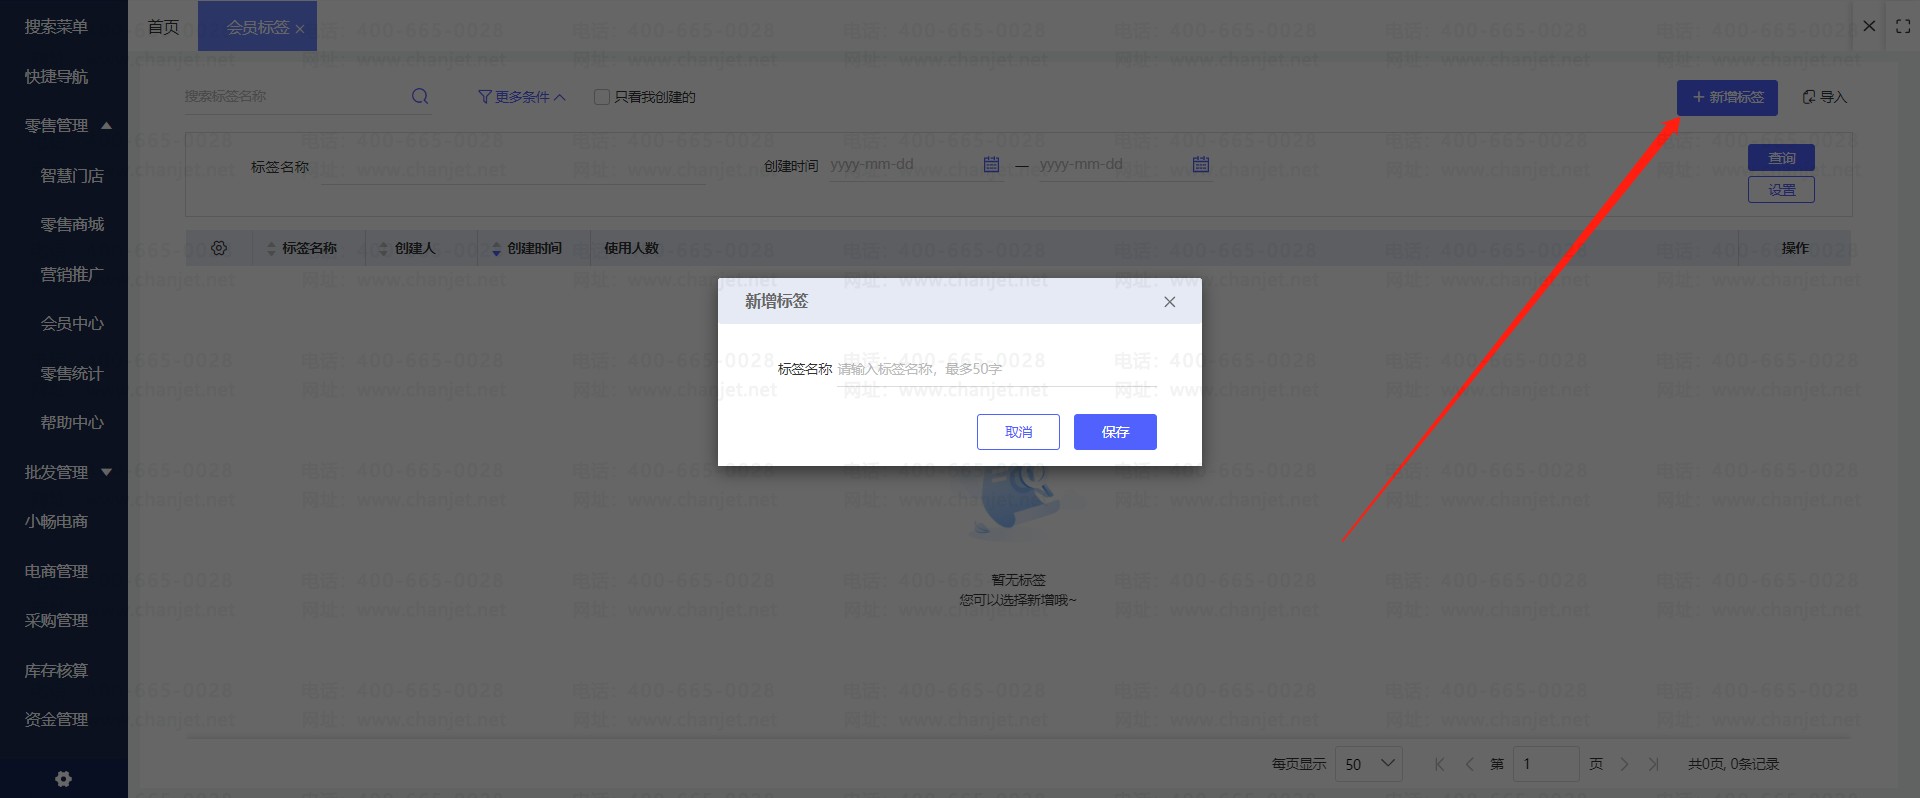Select the 会员标签 tab

coord(257,27)
